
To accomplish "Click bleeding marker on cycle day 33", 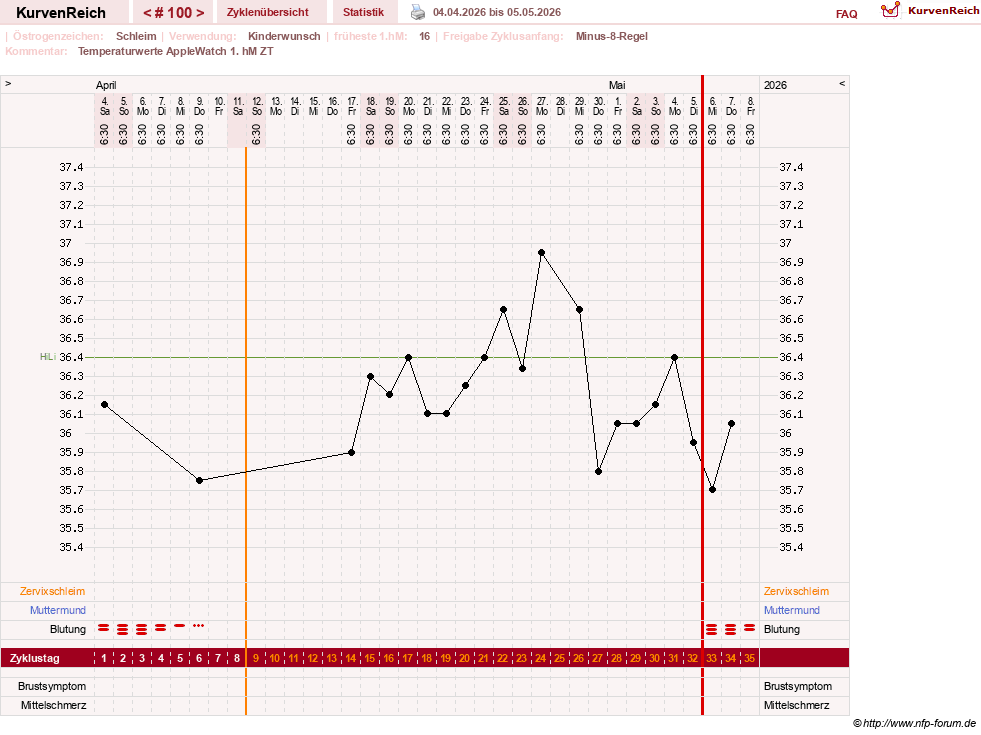I will (711, 629).
